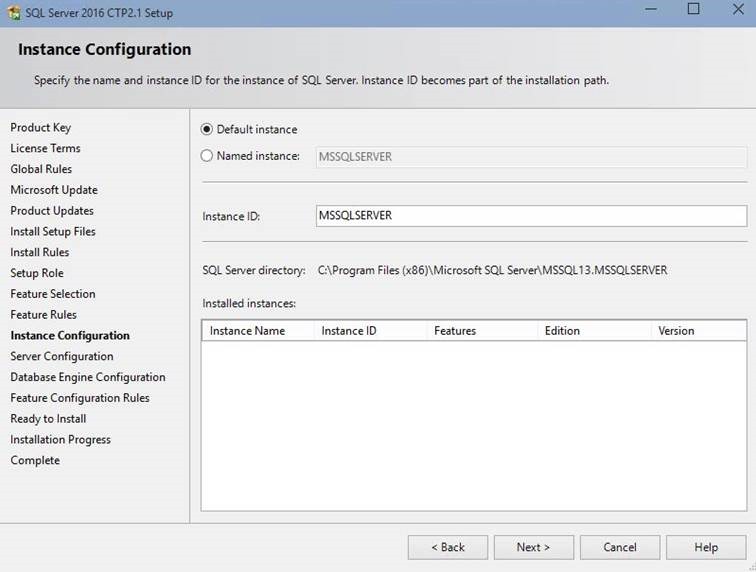The height and width of the screenshot is (572, 756).
Task: Click the 'Installed instances:' label
Action: [x=249, y=303]
